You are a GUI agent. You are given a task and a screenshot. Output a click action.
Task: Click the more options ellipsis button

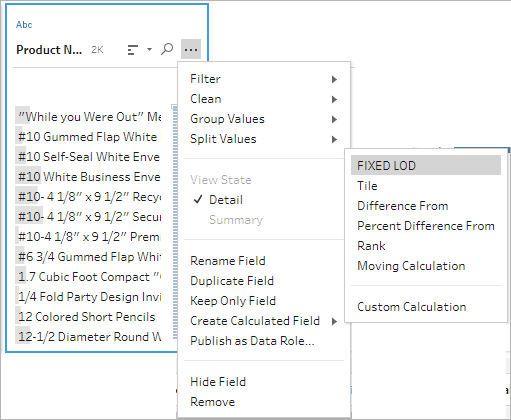[x=191, y=49]
